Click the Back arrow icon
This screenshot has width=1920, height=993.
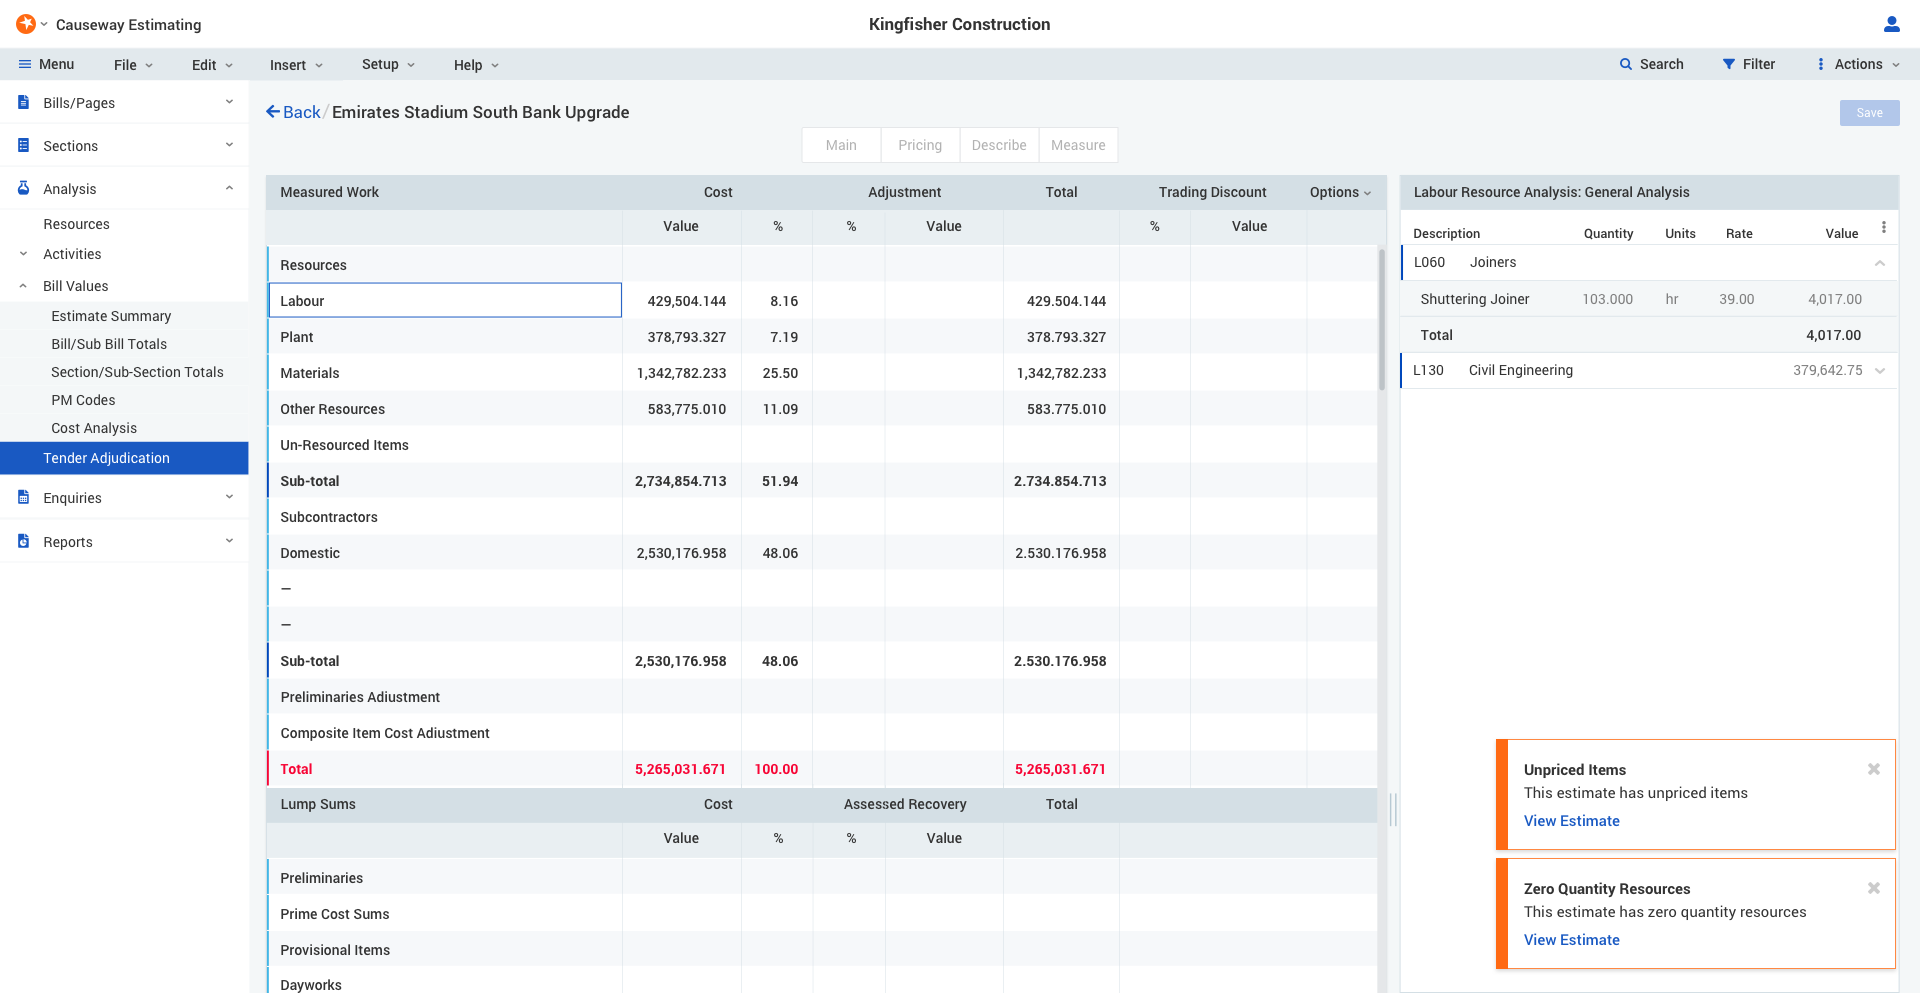coord(272,112)
